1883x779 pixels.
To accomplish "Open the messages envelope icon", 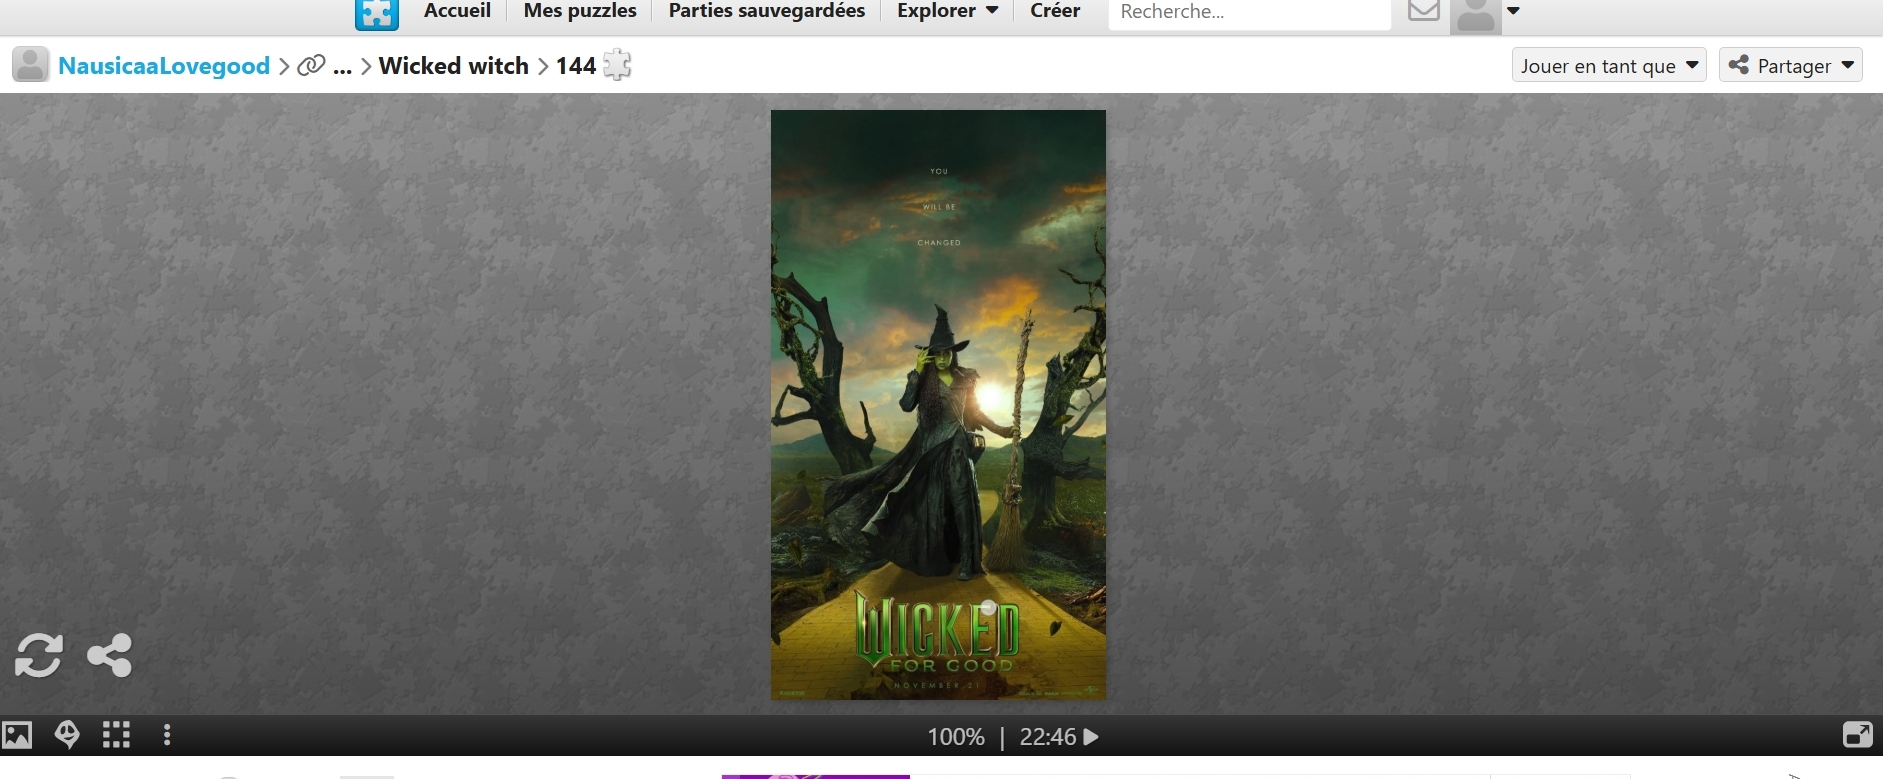I will pyautogui.click(x=1423, y=11).
